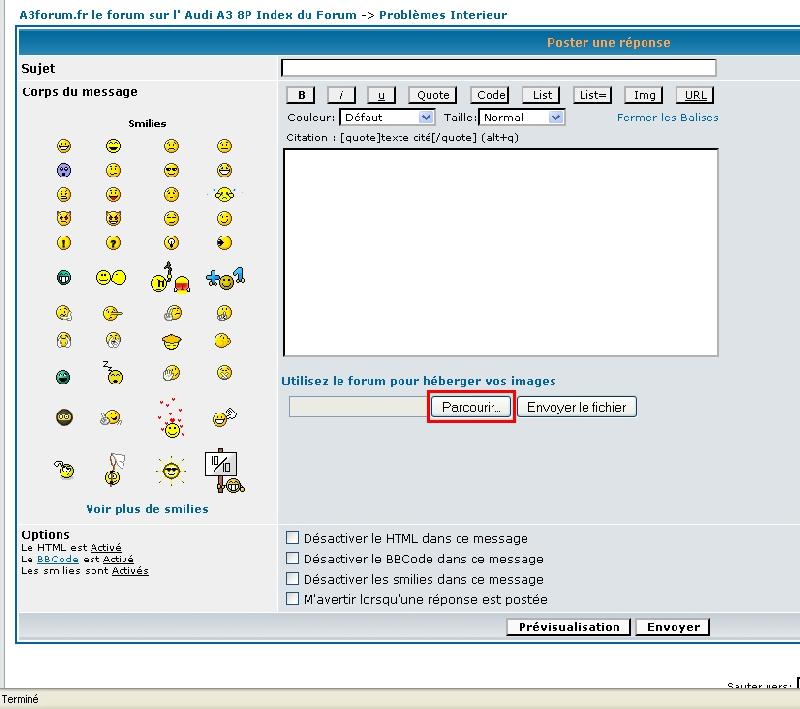Click the Code BBCode button
This screenshot has height=709, width=800.
click(x=490, y=95)
